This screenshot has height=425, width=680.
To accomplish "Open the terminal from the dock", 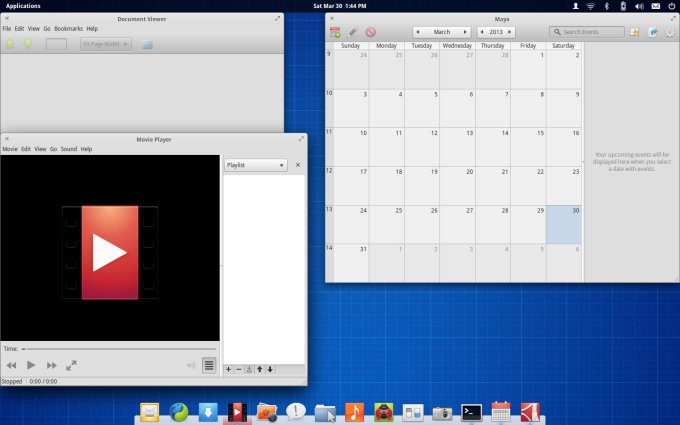I will [x=471, y=412].
